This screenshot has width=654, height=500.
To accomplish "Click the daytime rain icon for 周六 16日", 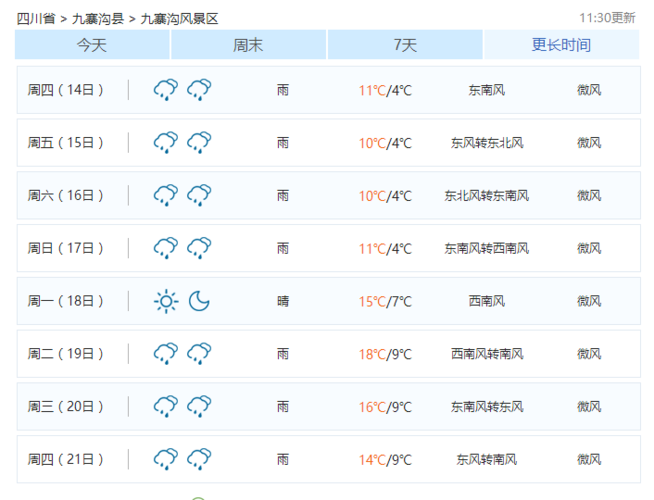I will pos(166,195).
